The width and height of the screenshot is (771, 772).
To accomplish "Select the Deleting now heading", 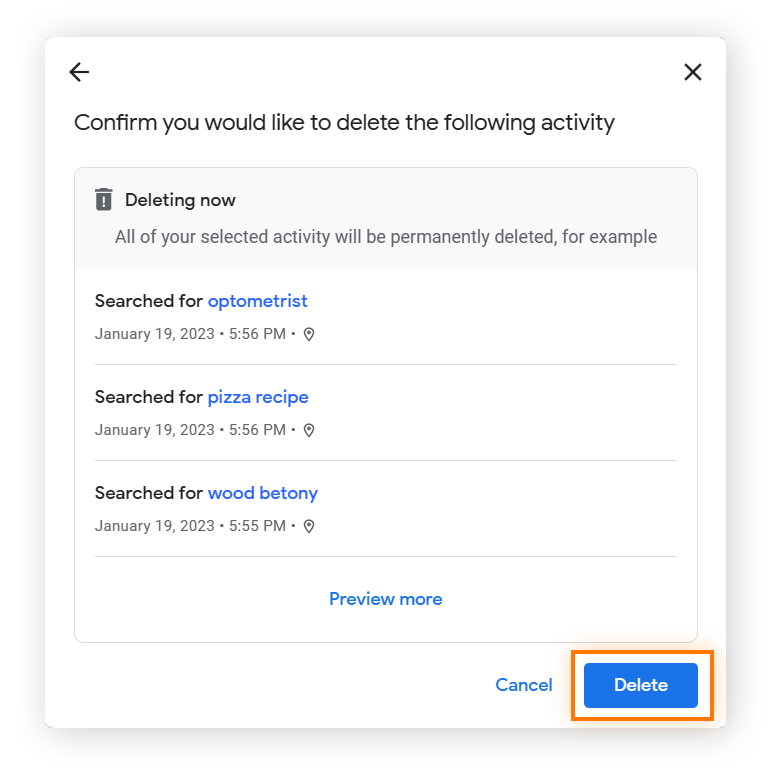I will (x=180, y=200).
